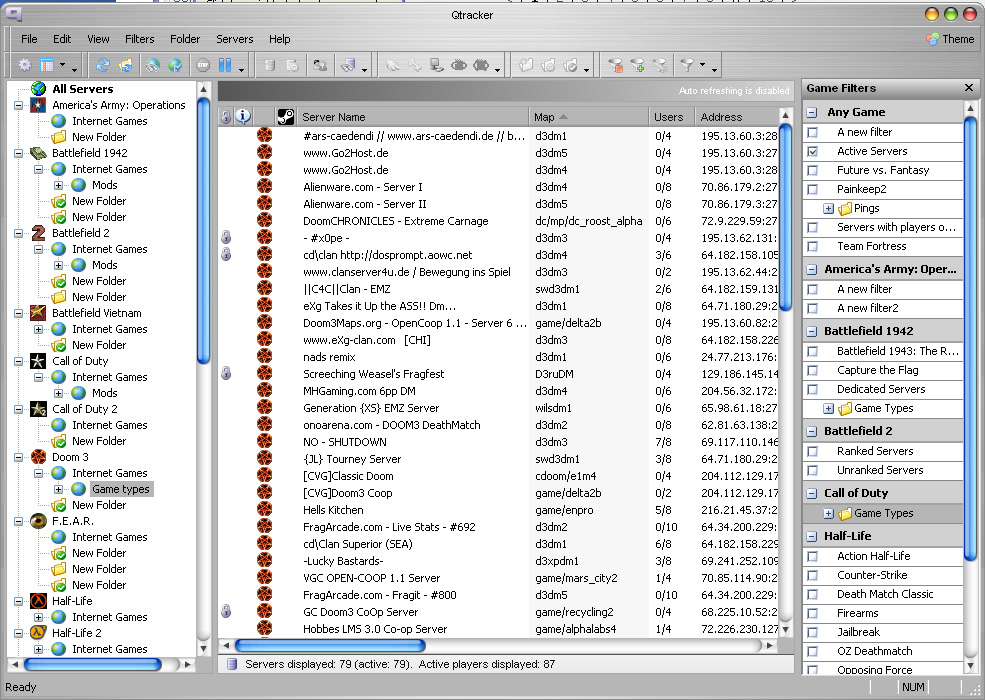The width and height of the screenshot is (985, 700).
Task: Click the America's Army game icon in tree
Action: (39, 105)
